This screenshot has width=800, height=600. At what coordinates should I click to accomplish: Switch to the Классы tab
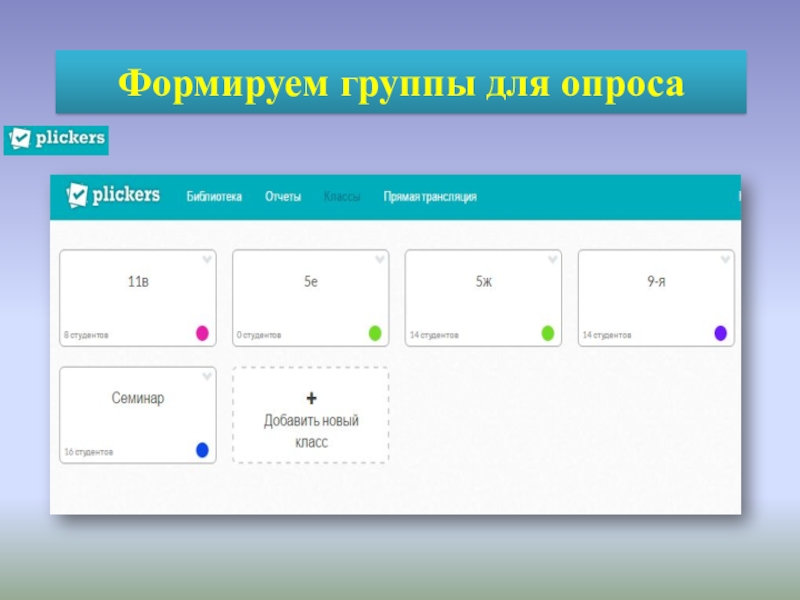pyautogui.click(x=342, y=196)
